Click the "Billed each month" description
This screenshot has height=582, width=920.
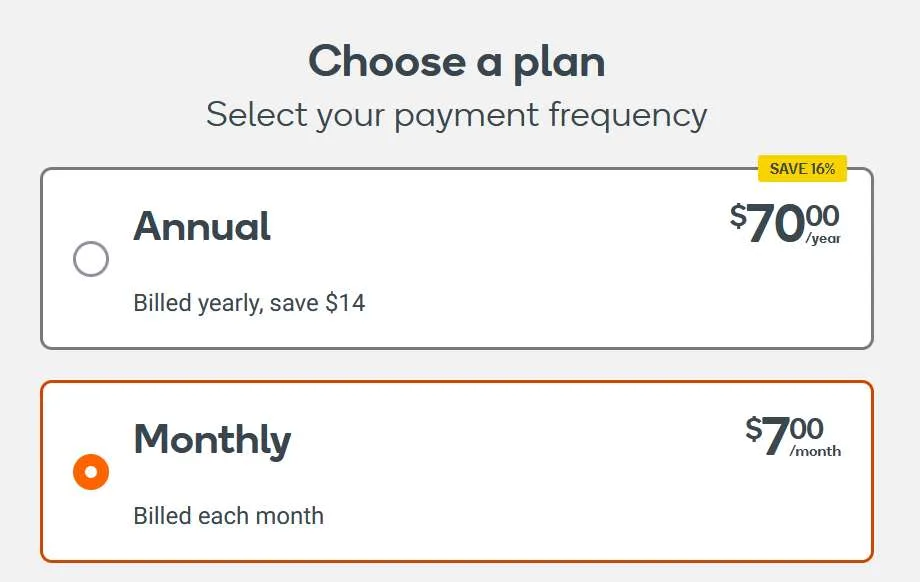coord(229,516)
